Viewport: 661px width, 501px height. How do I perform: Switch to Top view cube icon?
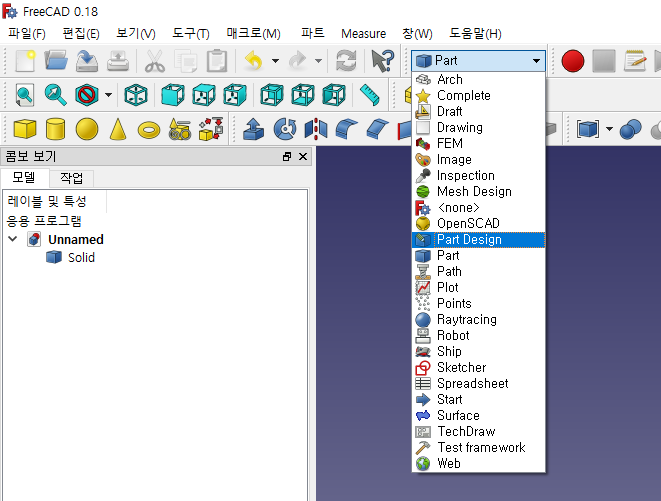(204, 95)
